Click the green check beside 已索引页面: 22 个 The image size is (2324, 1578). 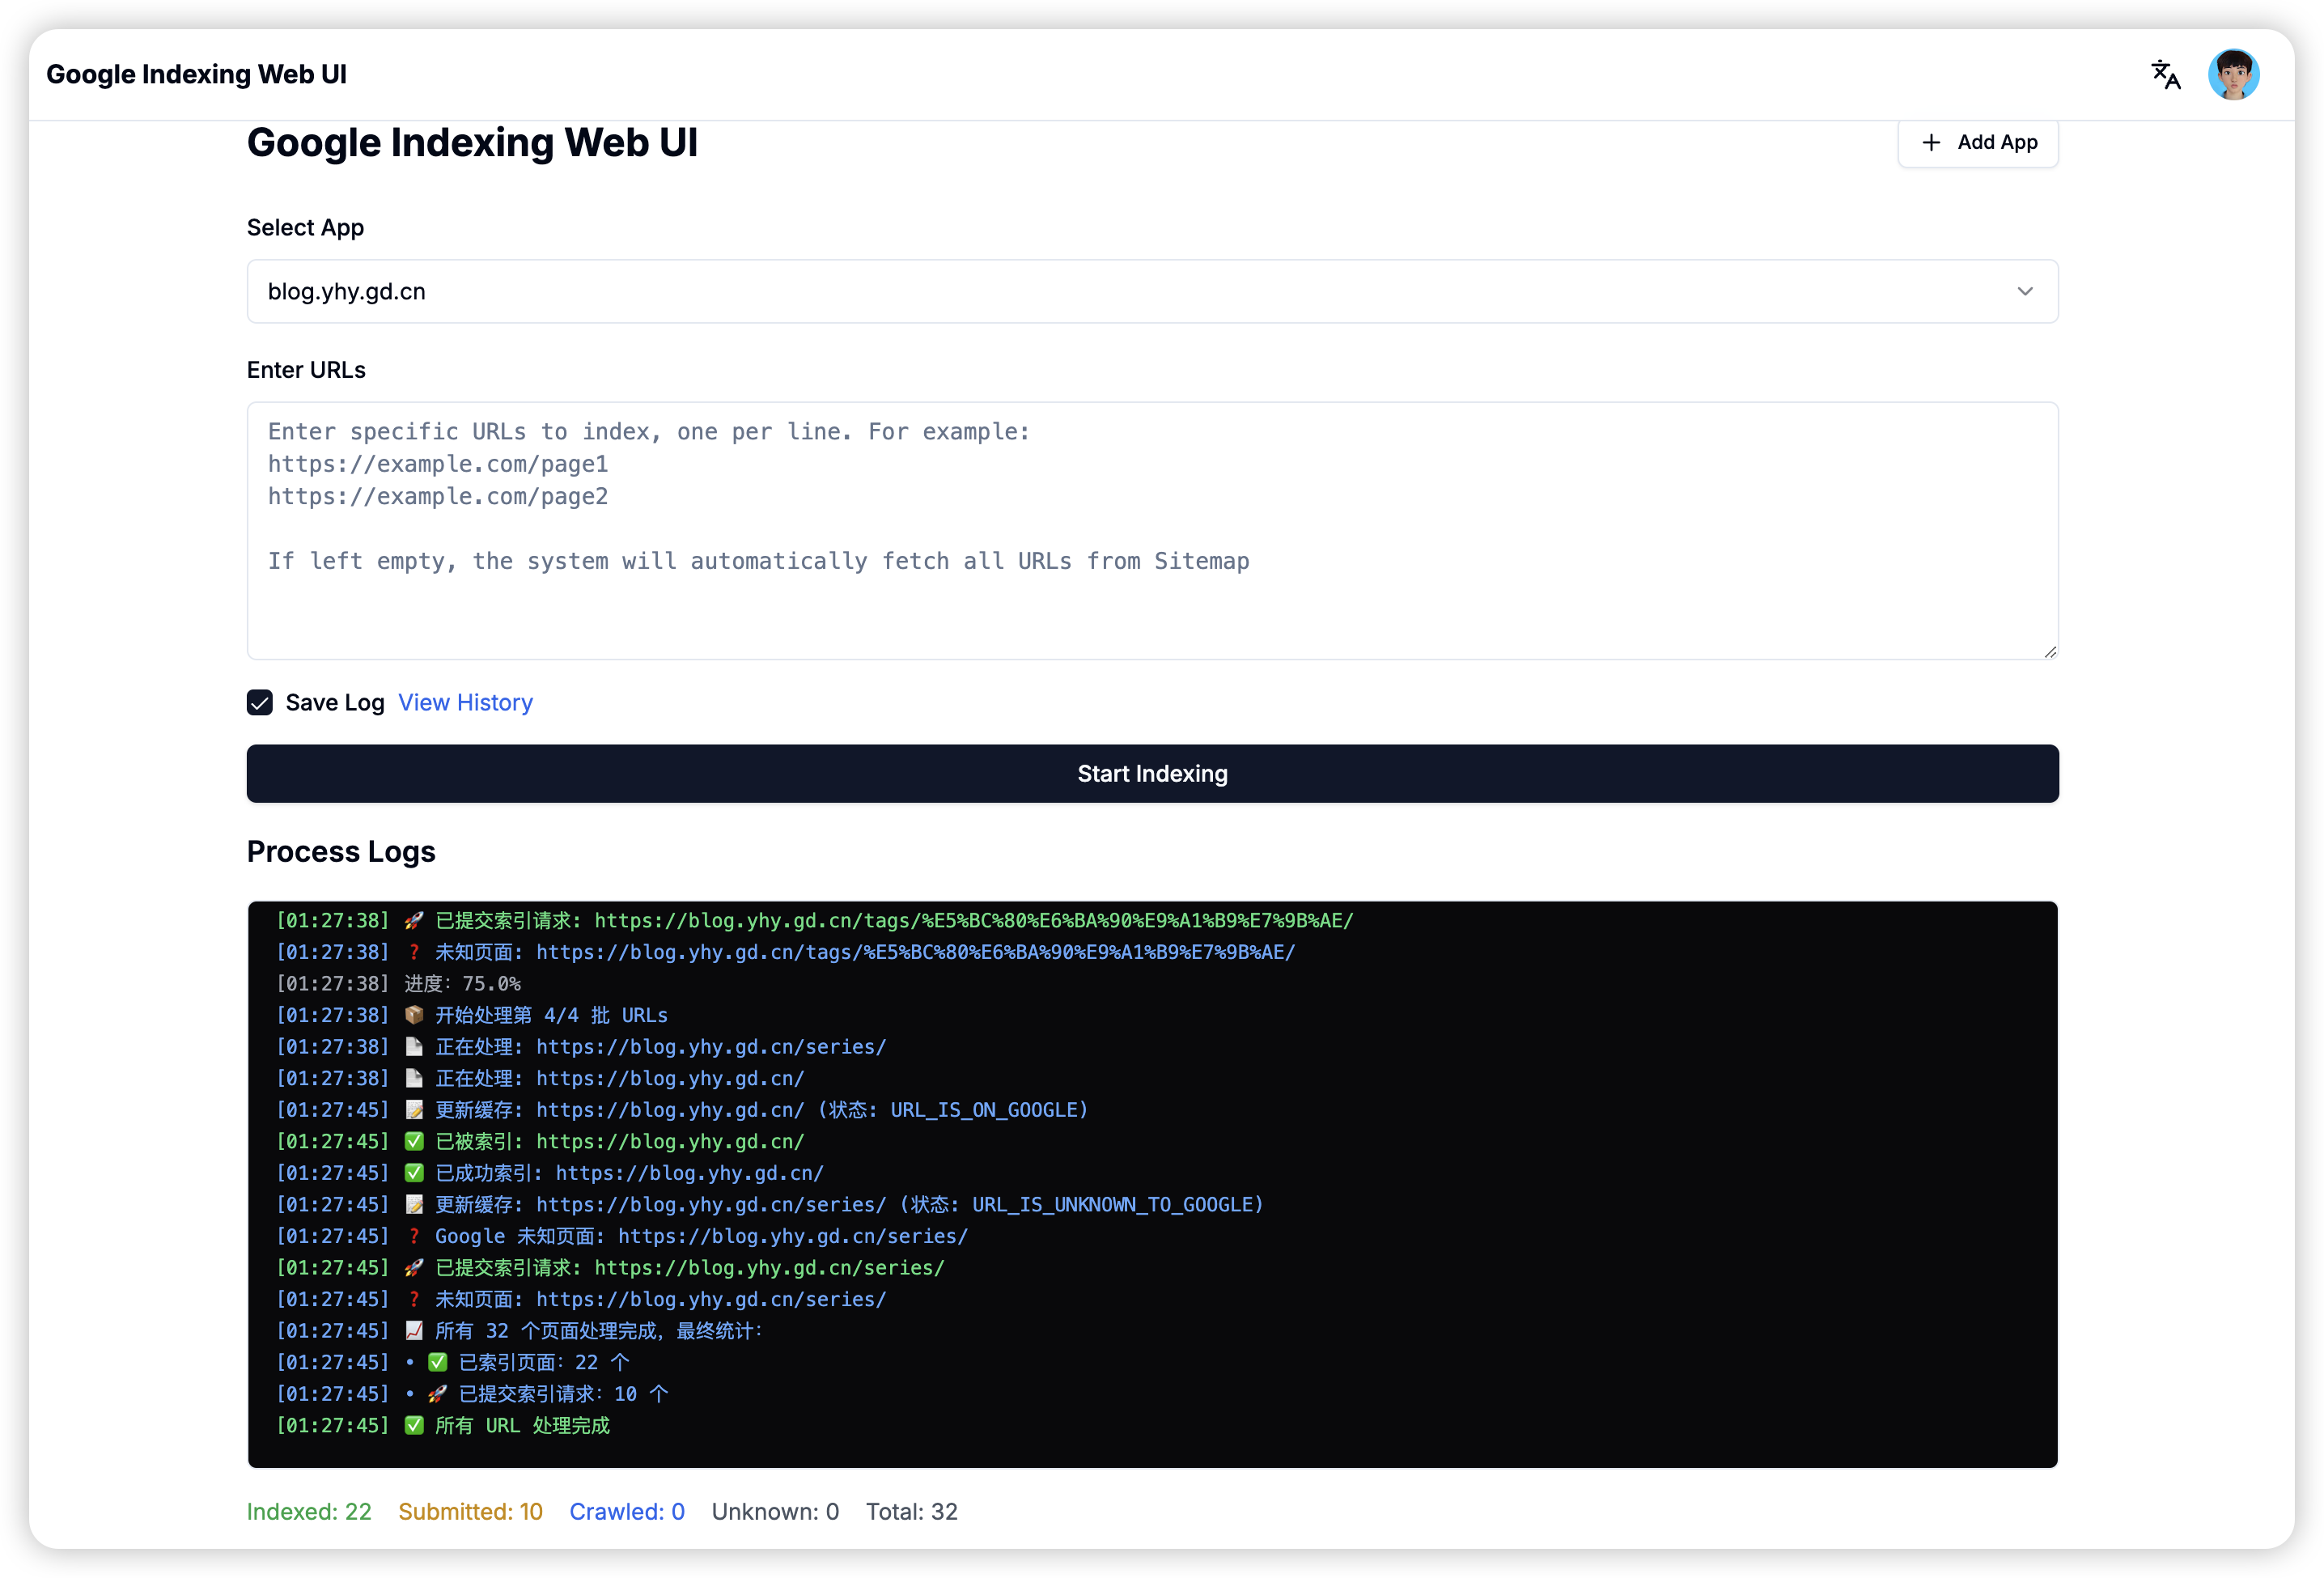[437, 1362]
